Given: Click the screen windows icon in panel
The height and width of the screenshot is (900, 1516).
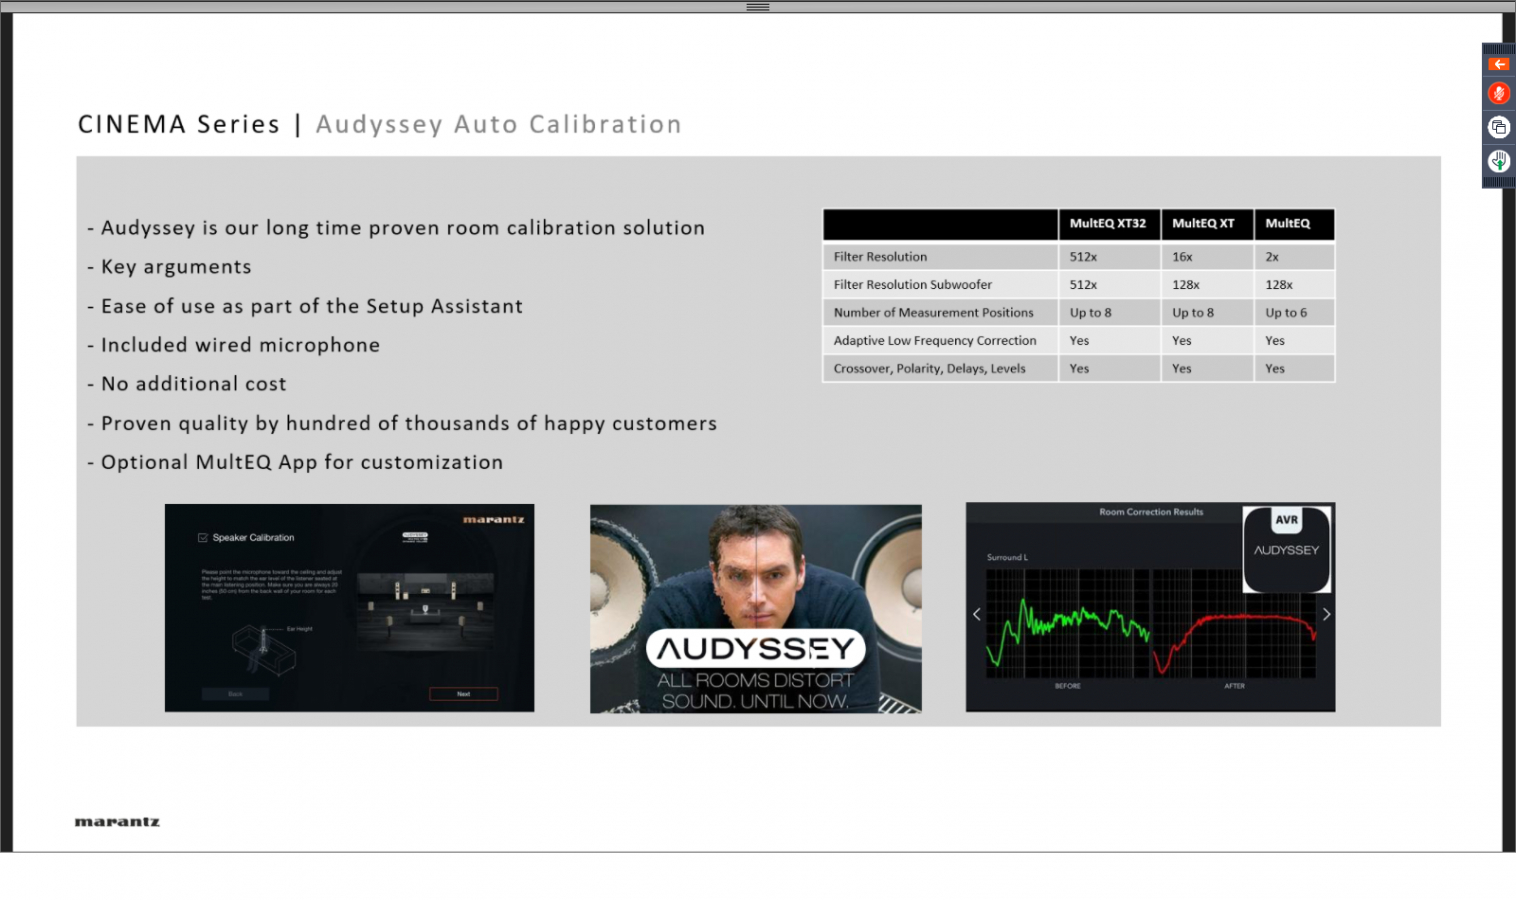Looking at the screenshot, I should (x=1498, y=127).
